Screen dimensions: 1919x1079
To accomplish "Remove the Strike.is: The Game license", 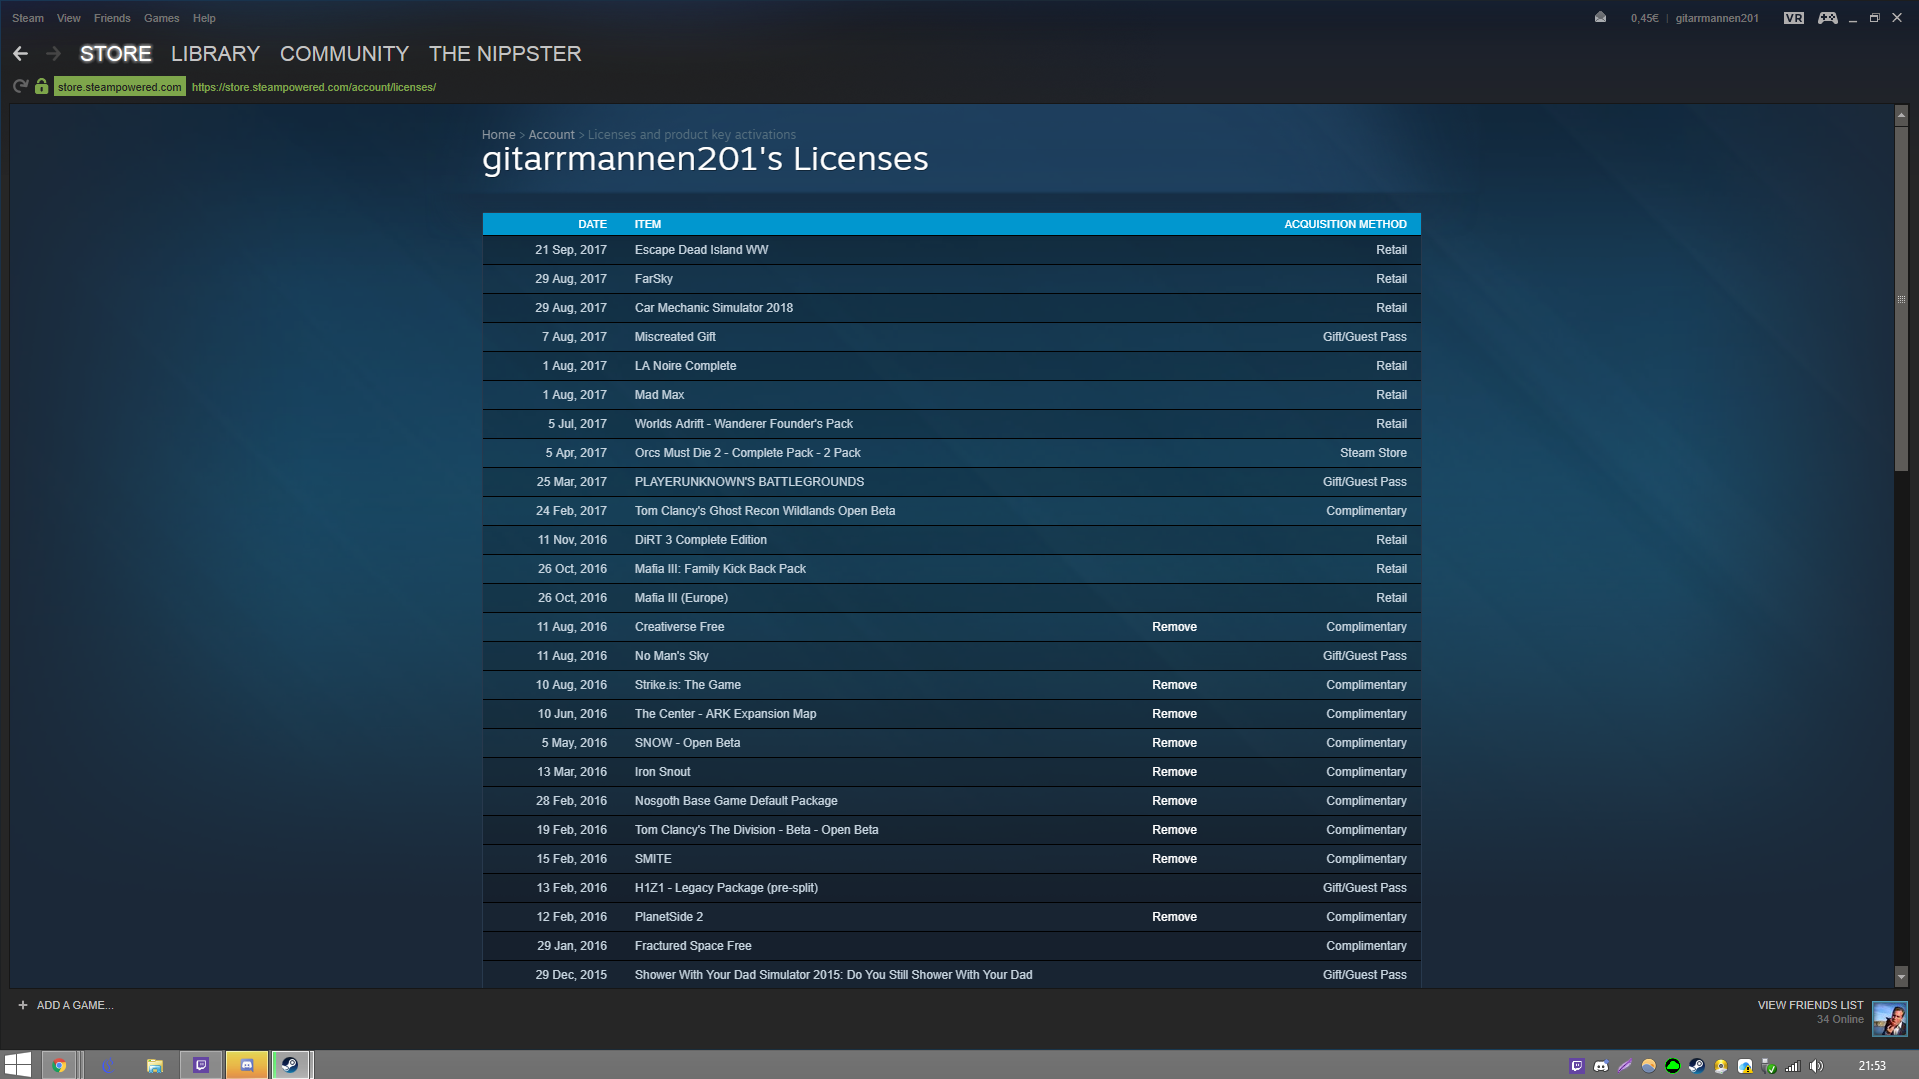I will [1174, 685].
